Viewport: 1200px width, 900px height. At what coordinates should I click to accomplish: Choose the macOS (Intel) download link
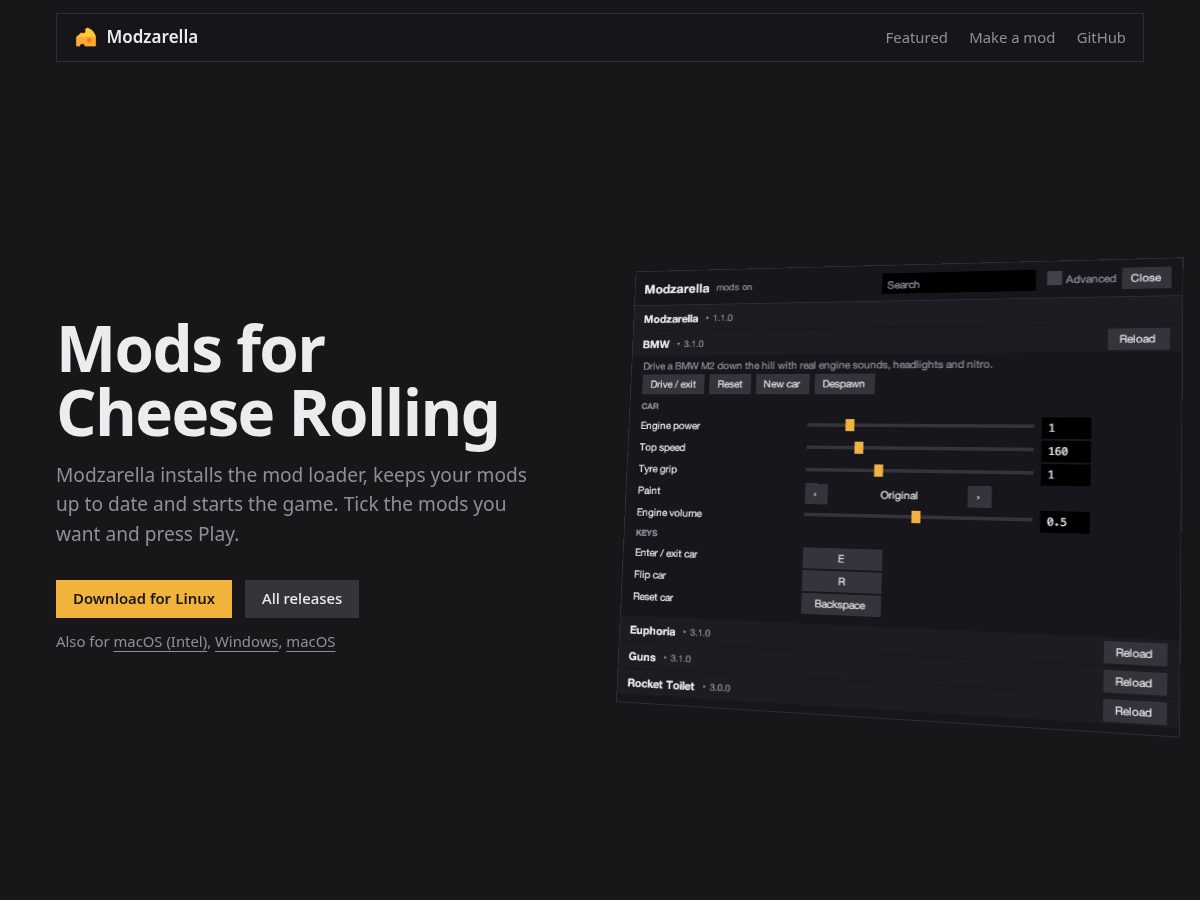(x=161, y=642)
